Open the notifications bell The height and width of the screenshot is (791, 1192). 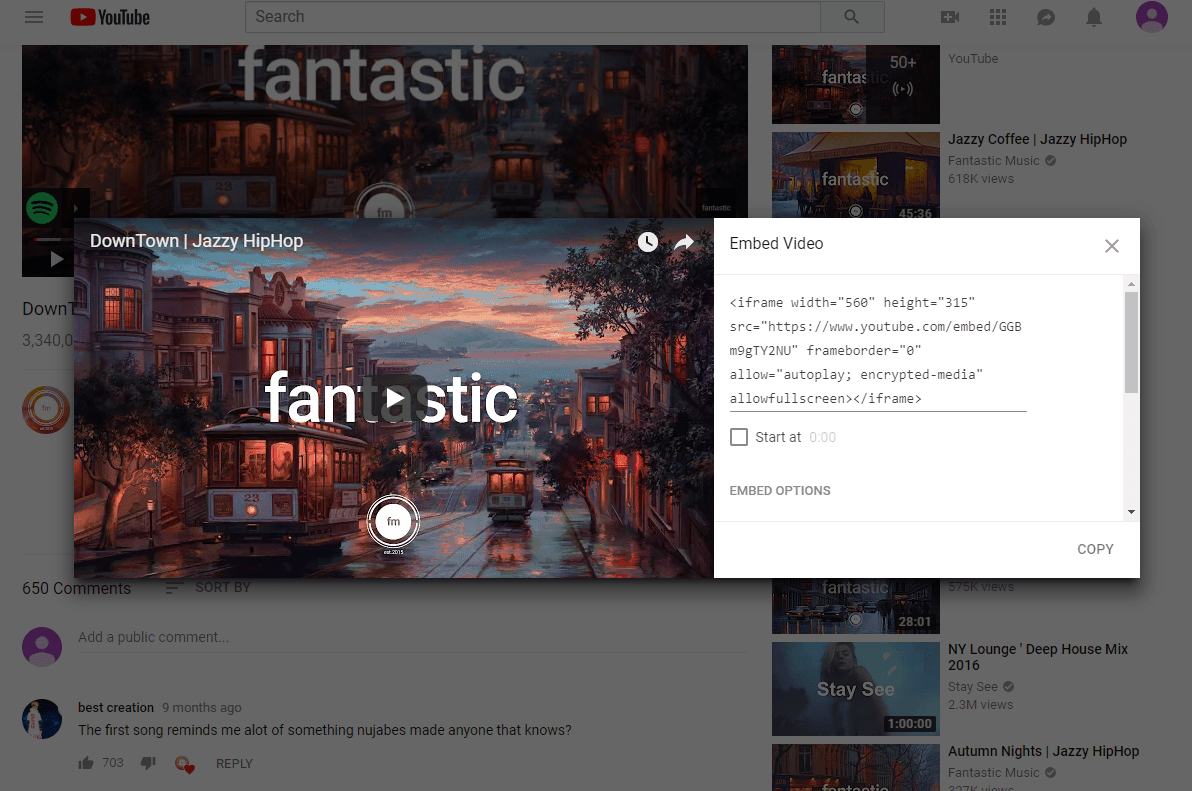coord(1093,17)
